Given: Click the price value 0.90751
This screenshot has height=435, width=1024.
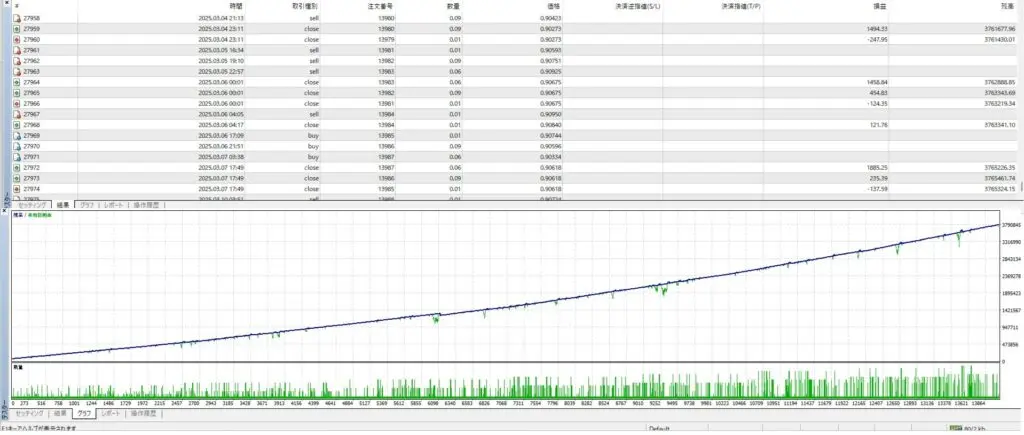Looking at the screenshot, I should [551, 61].
